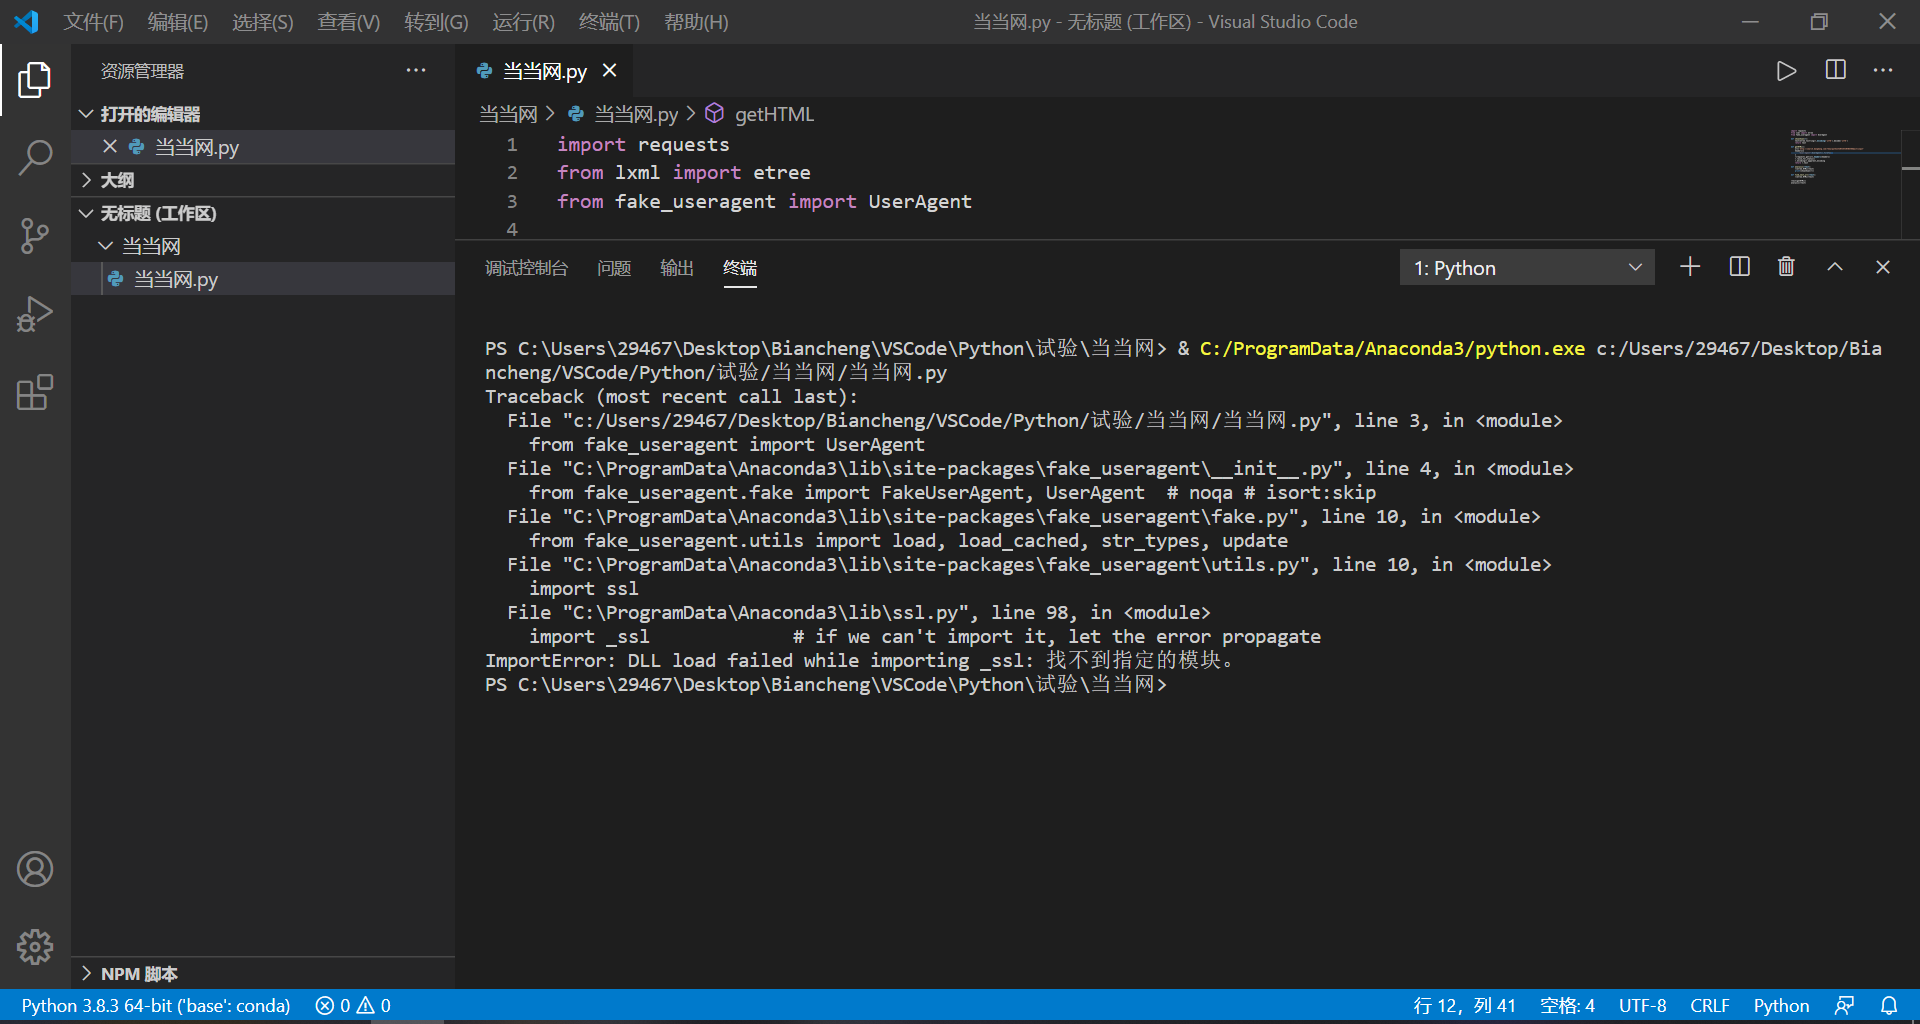1920x1024 pixels.
Task: Open notifications bell in status bar
Action: (1889, 1006)
